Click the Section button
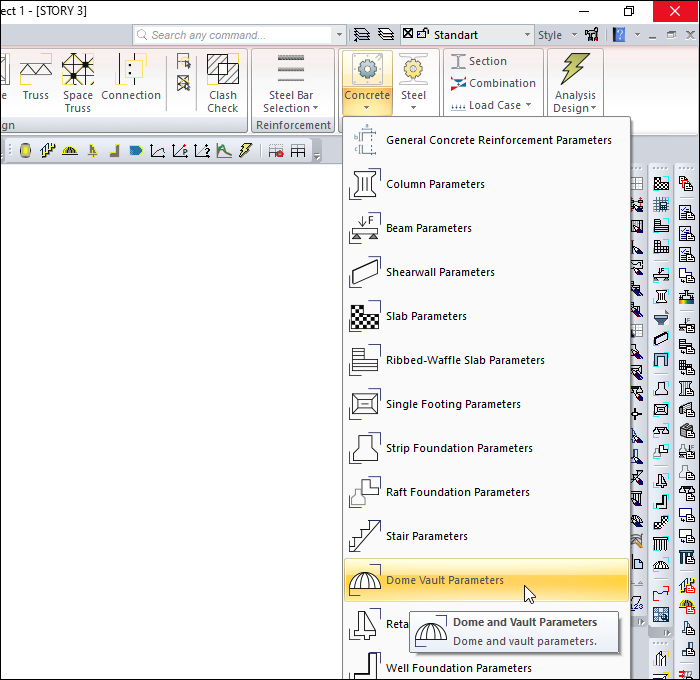 (x=479, y=61)
